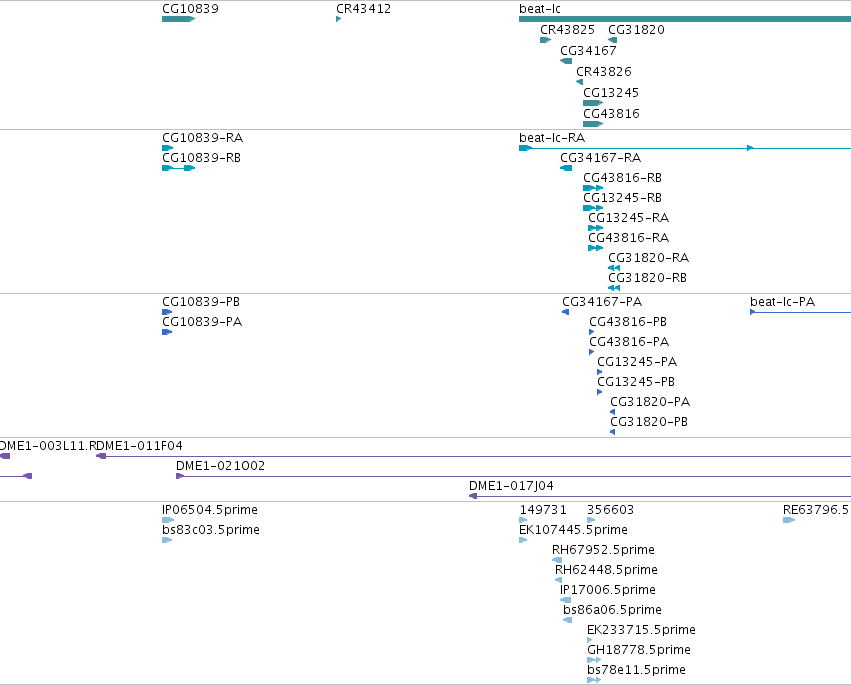Select the CG43816 gene feature
Viewport: 851px width, 685px height.
point(593,124)
